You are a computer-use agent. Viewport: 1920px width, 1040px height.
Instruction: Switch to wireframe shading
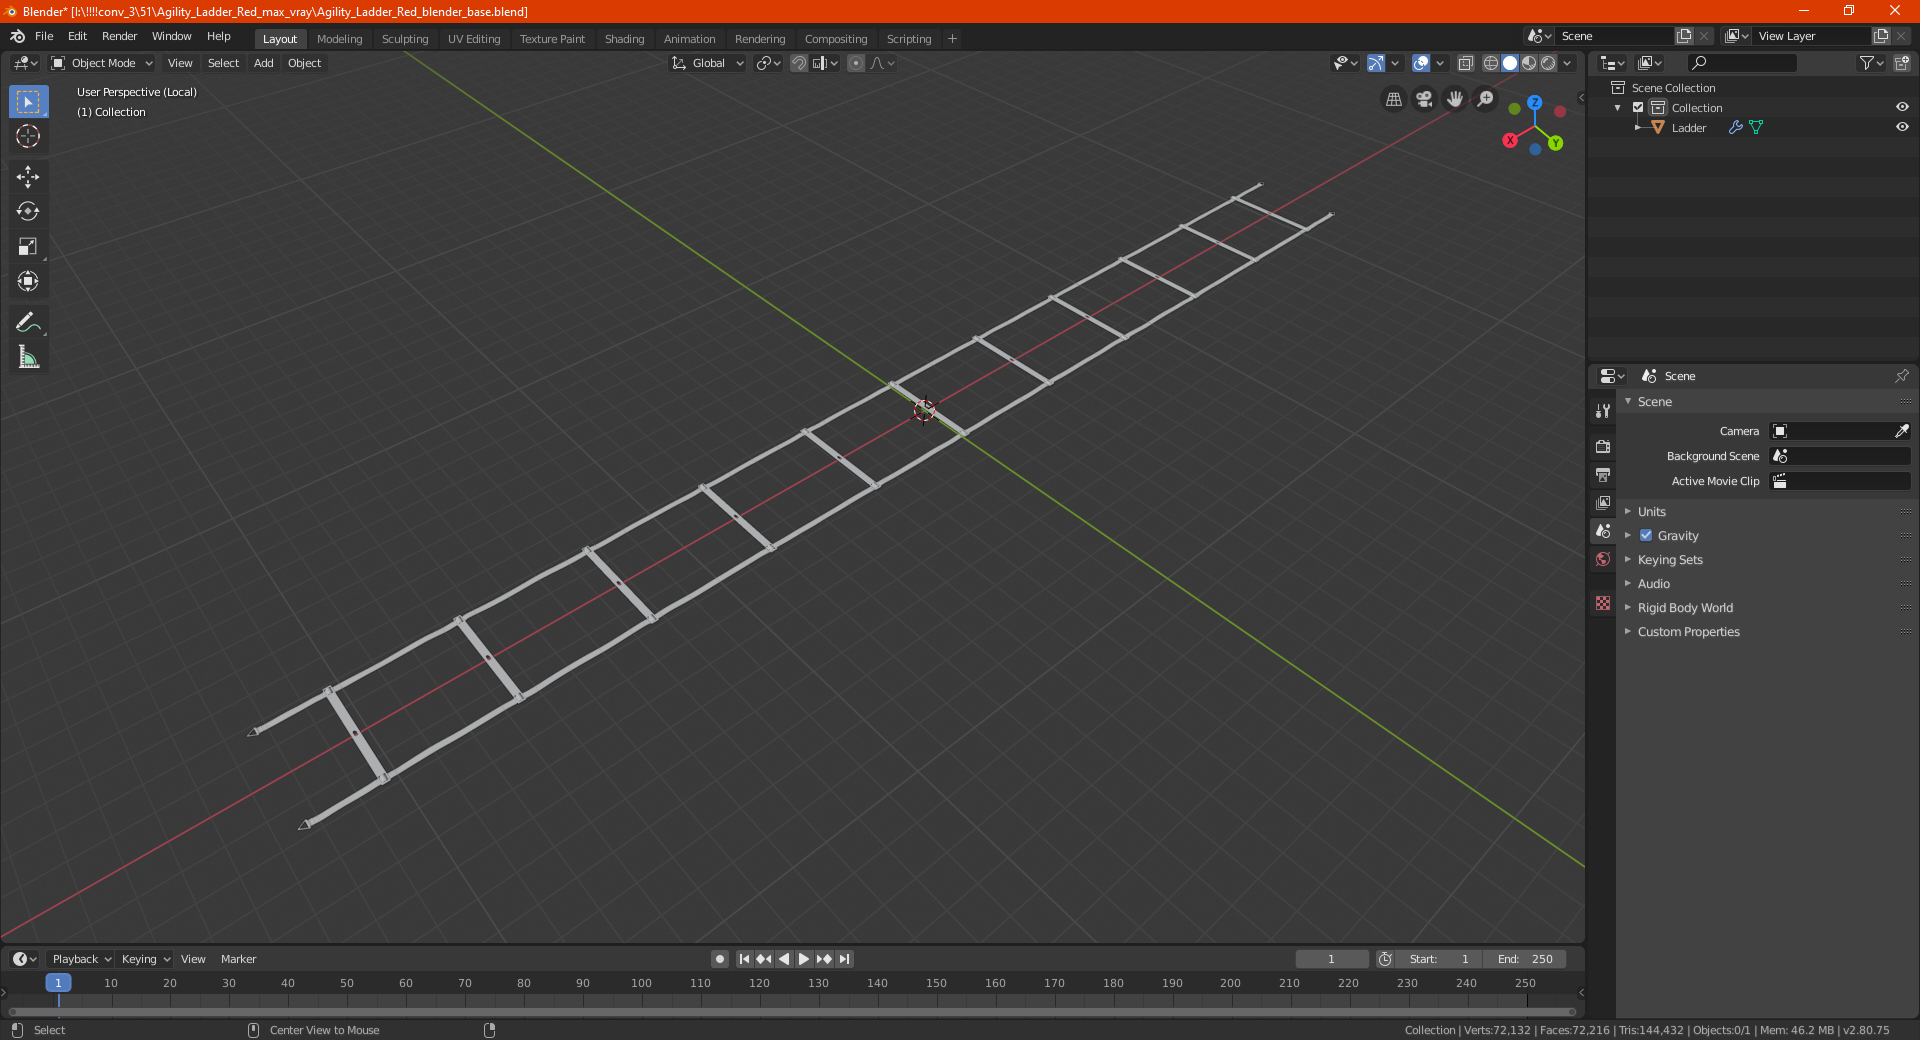(1491, 63)
